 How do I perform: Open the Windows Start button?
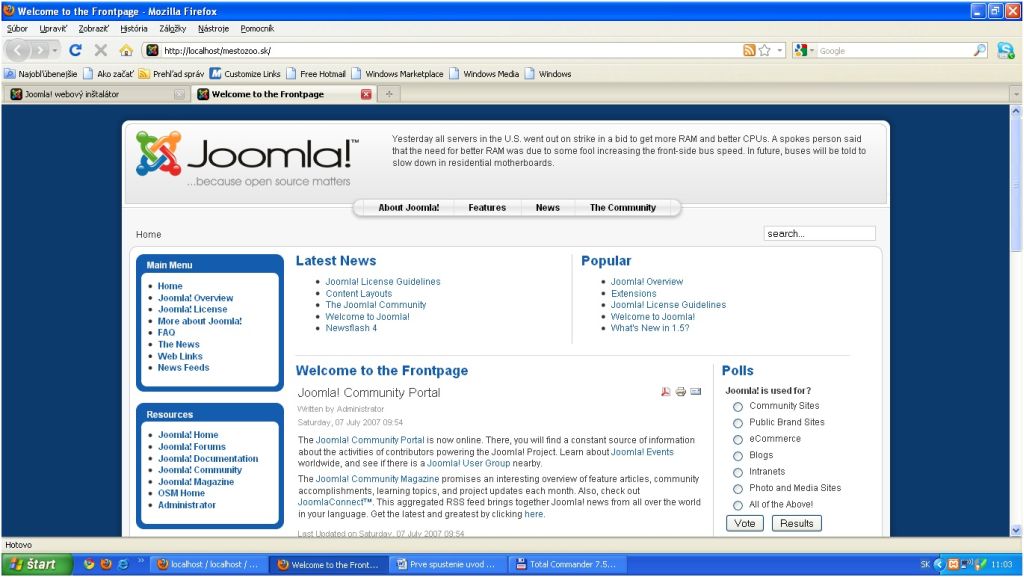pyautogui.click(x=37, y=564)
